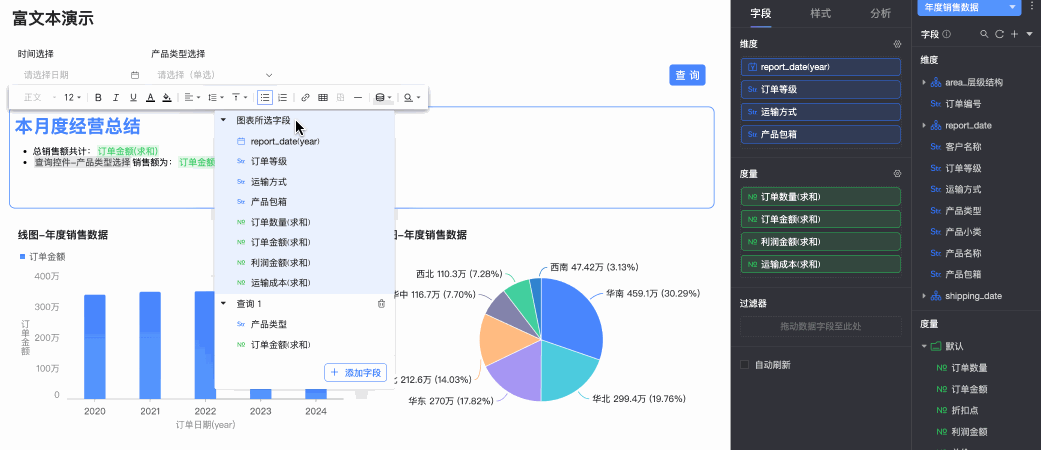1041x450 pixels.
Task: Click report_date(year) dimension pill
Action: click(x=821, y=67)
